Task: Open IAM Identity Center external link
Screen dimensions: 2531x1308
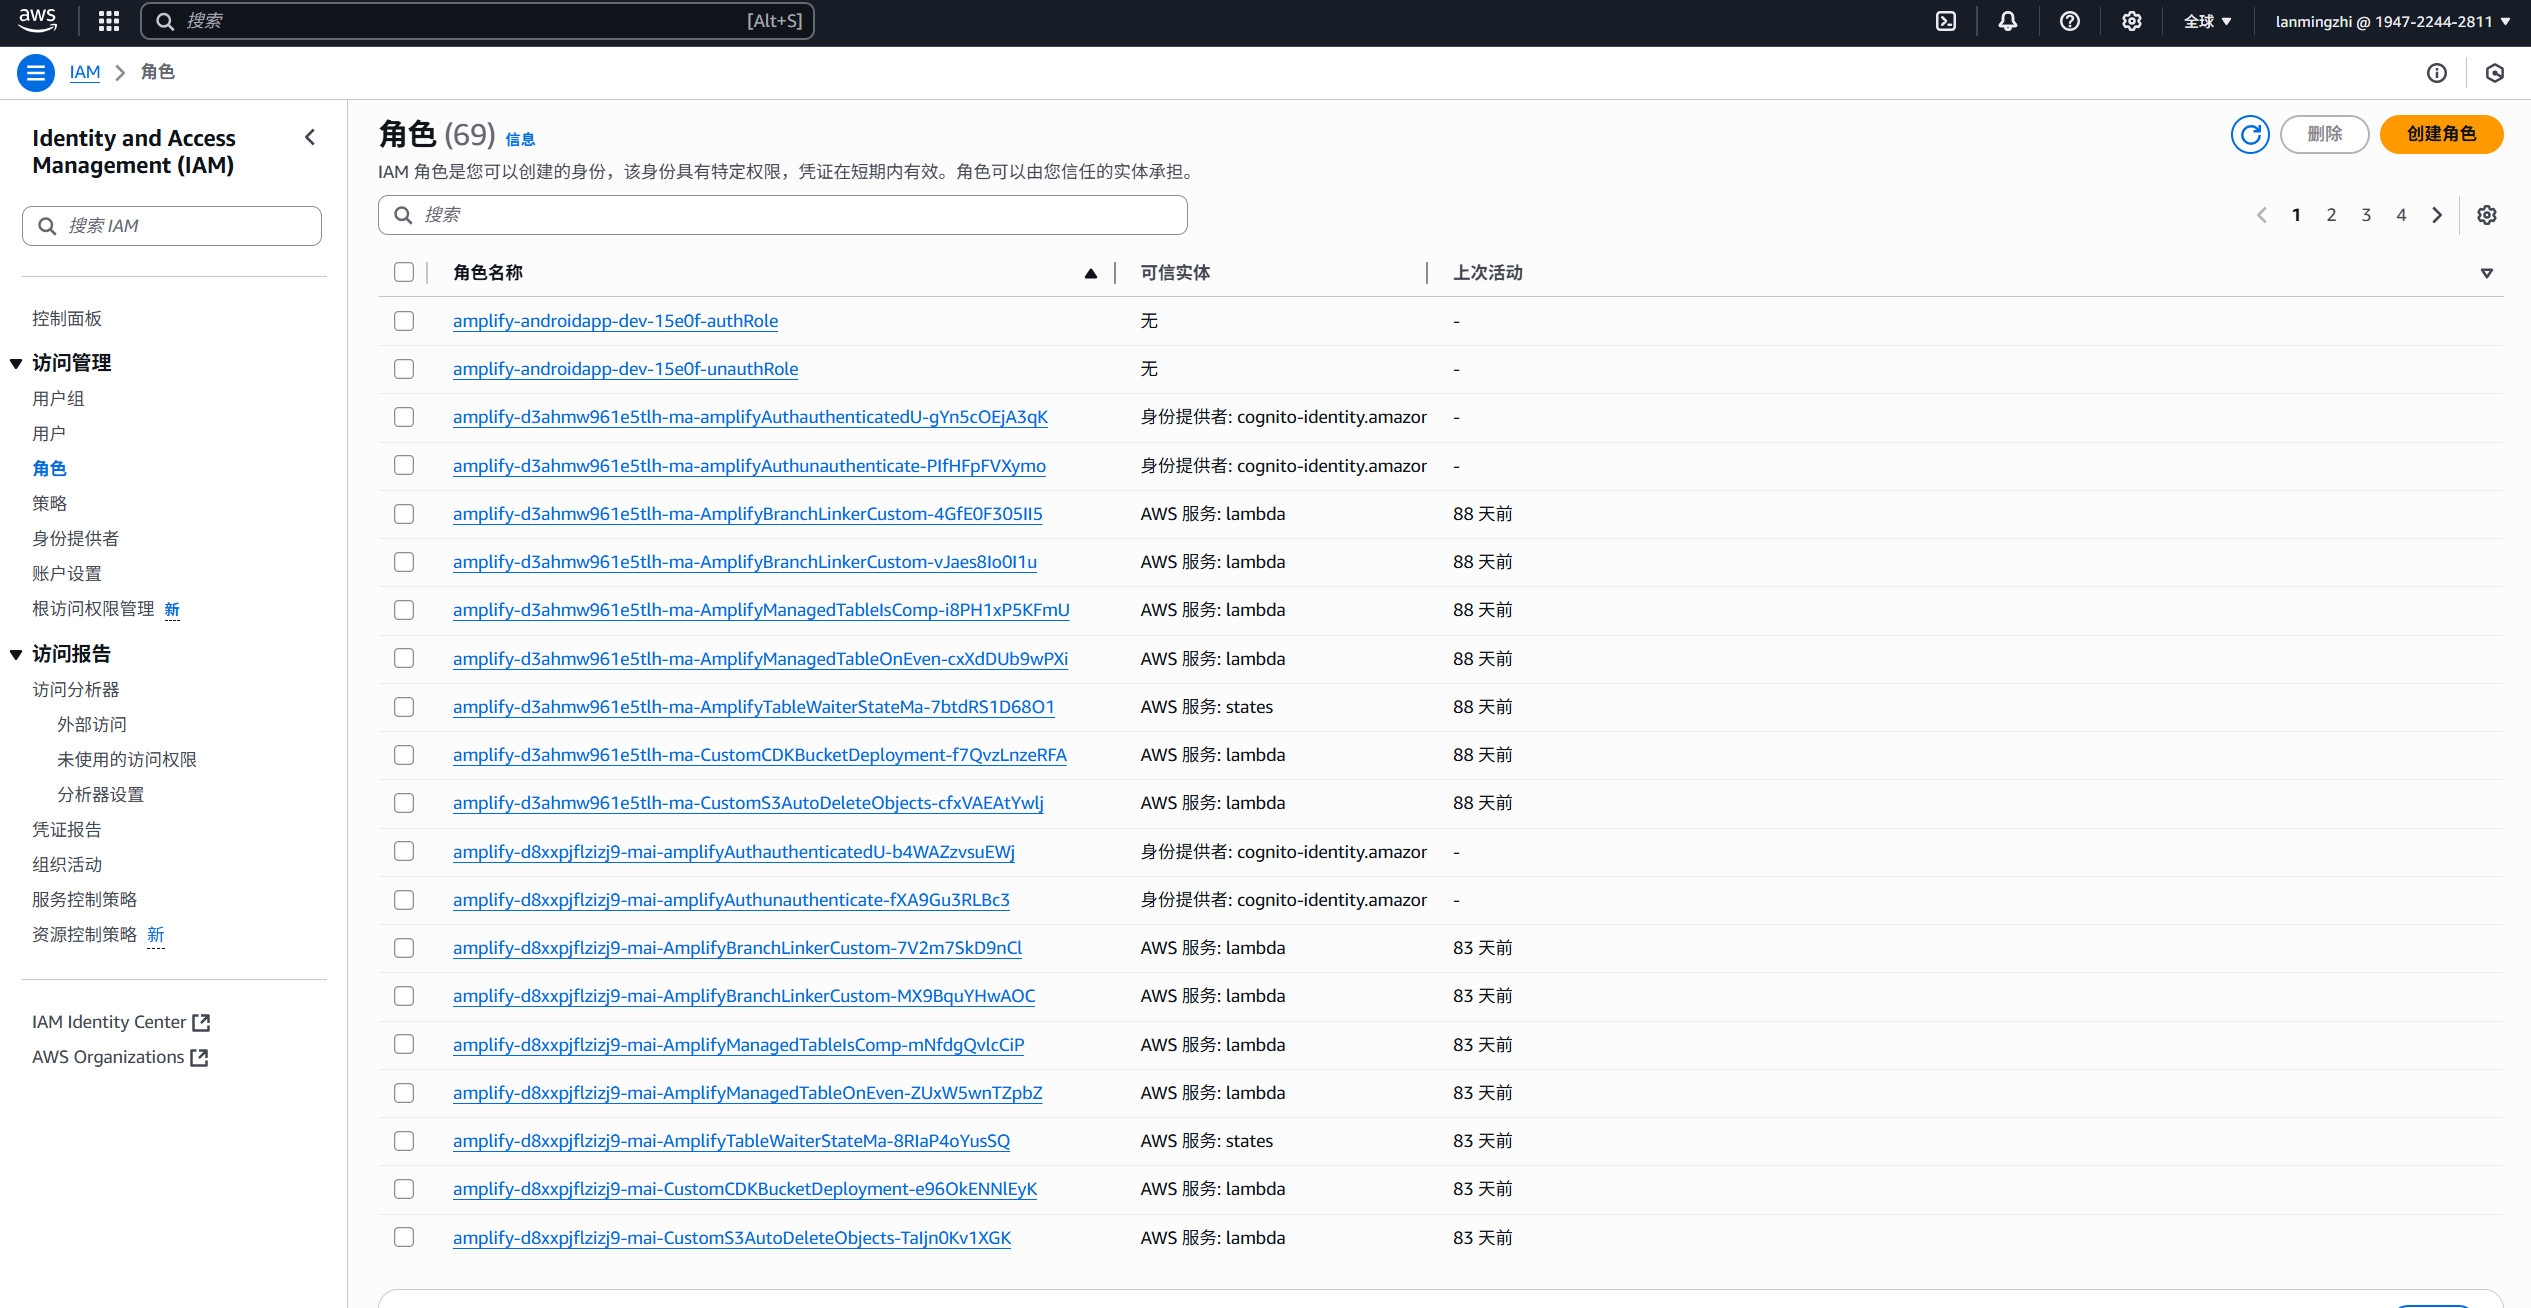Action: pos(120,1022)
